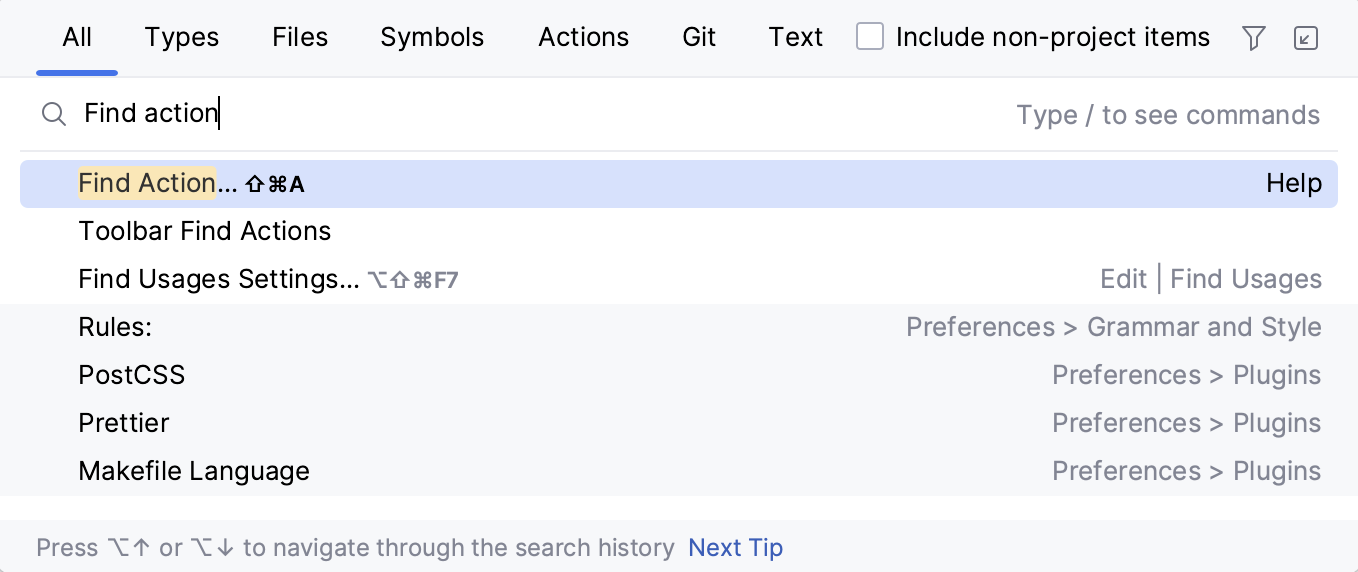Click the filter funnel icon
The image size is (1358, 572).
1253,38
